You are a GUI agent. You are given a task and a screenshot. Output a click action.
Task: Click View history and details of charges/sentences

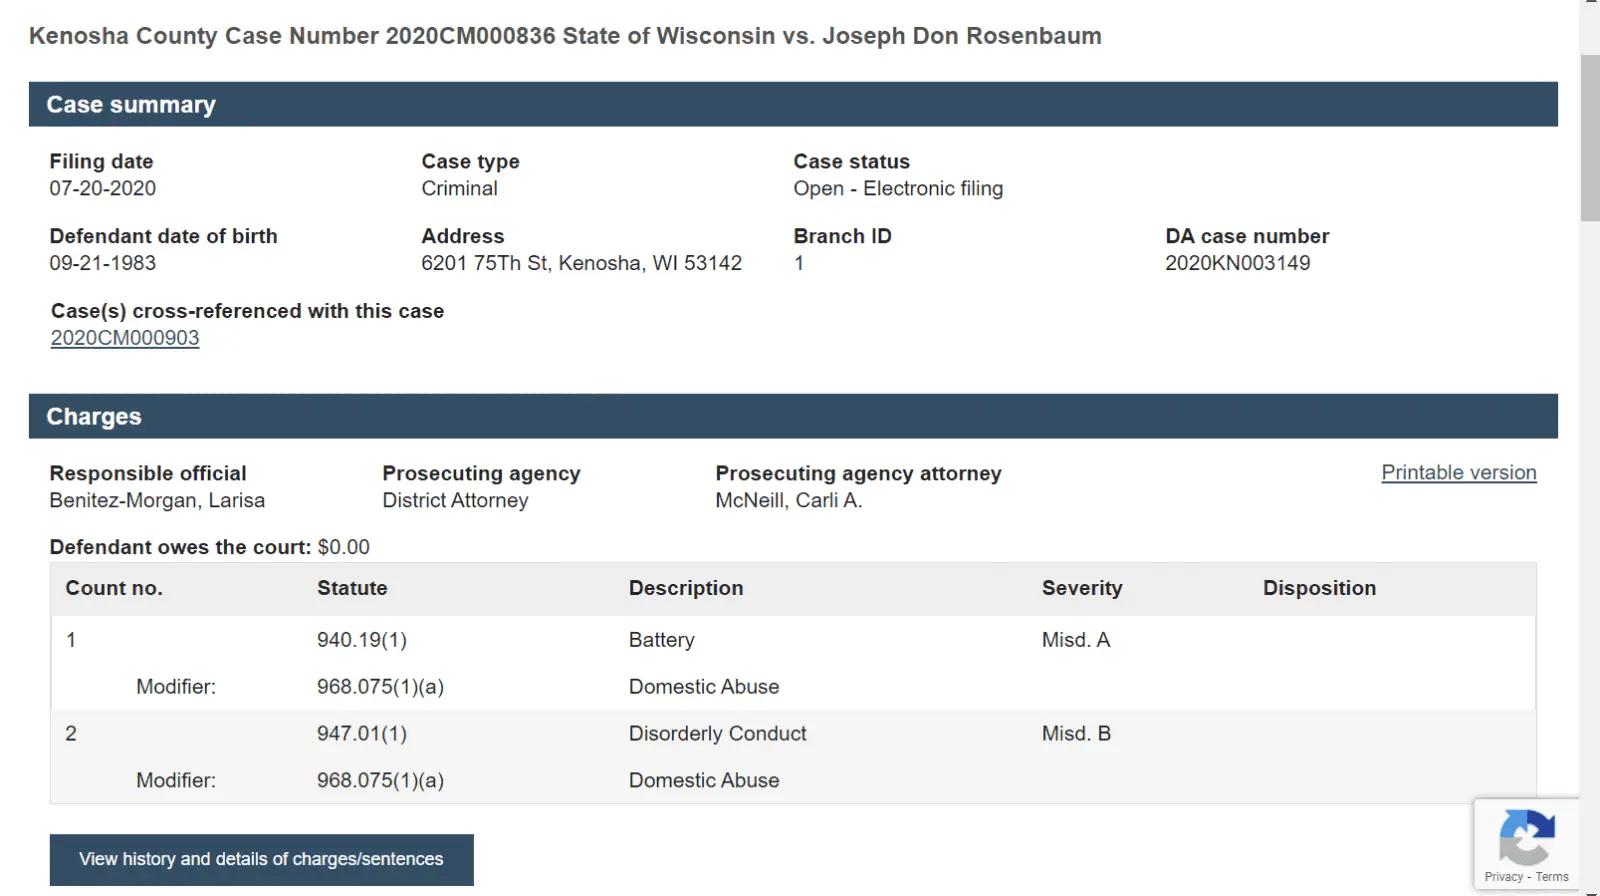coord(261,859)
